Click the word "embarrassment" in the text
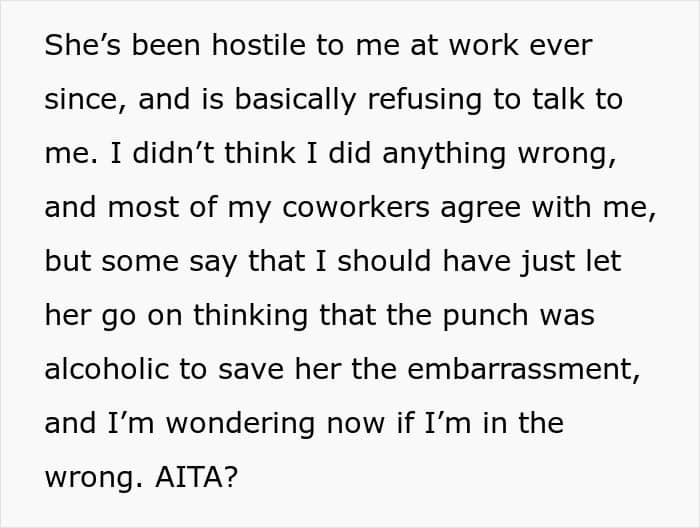700x528 pixels. 523,370
